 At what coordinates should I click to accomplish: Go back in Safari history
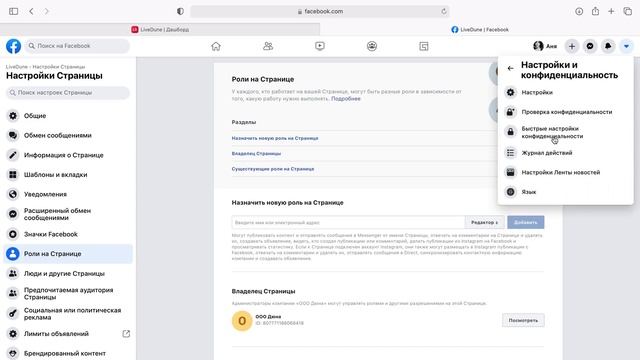point(31,11)
